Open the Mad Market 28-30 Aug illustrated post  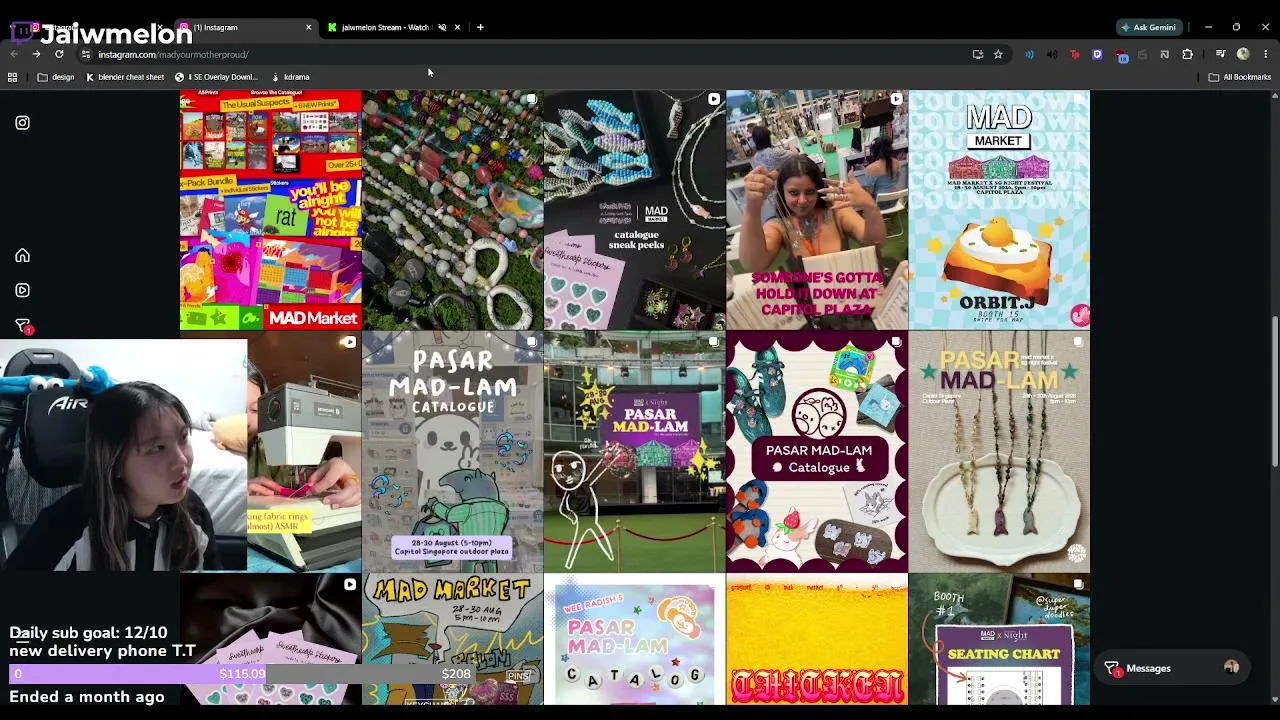(452, 639)
